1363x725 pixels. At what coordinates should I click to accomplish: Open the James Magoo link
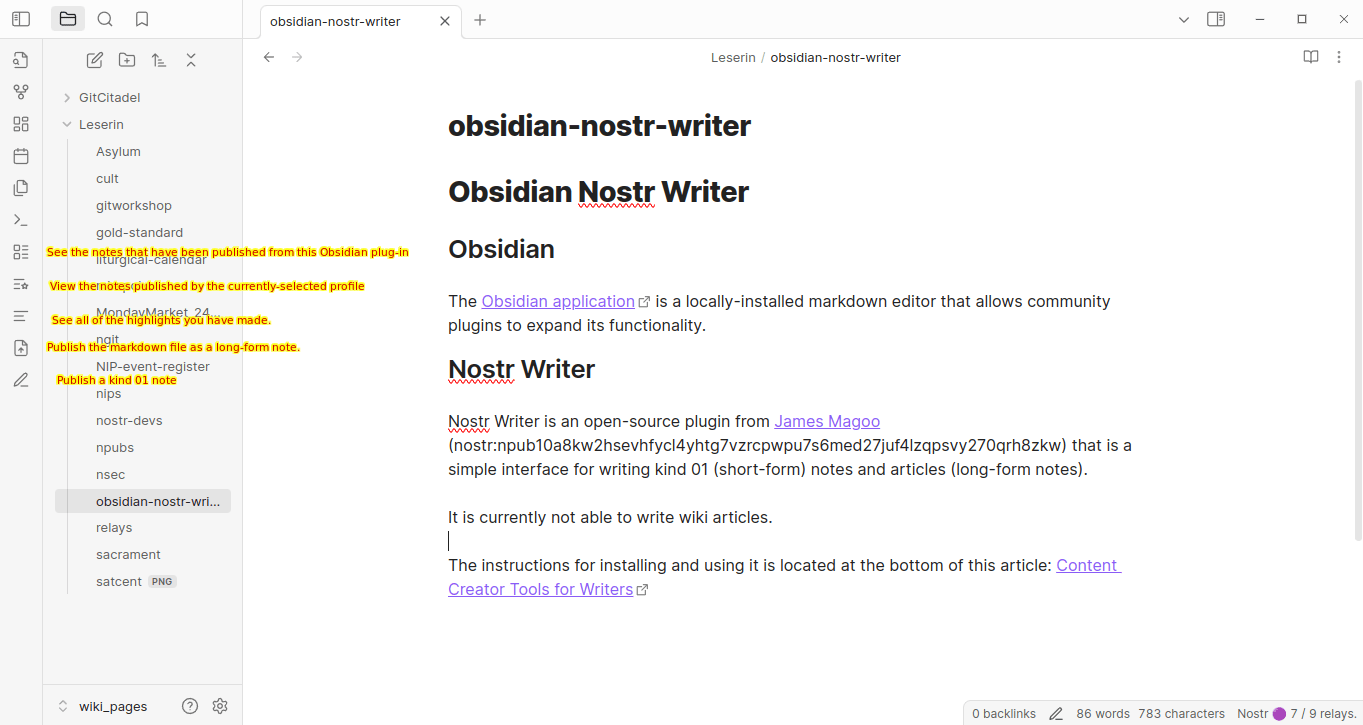point(827,421)
